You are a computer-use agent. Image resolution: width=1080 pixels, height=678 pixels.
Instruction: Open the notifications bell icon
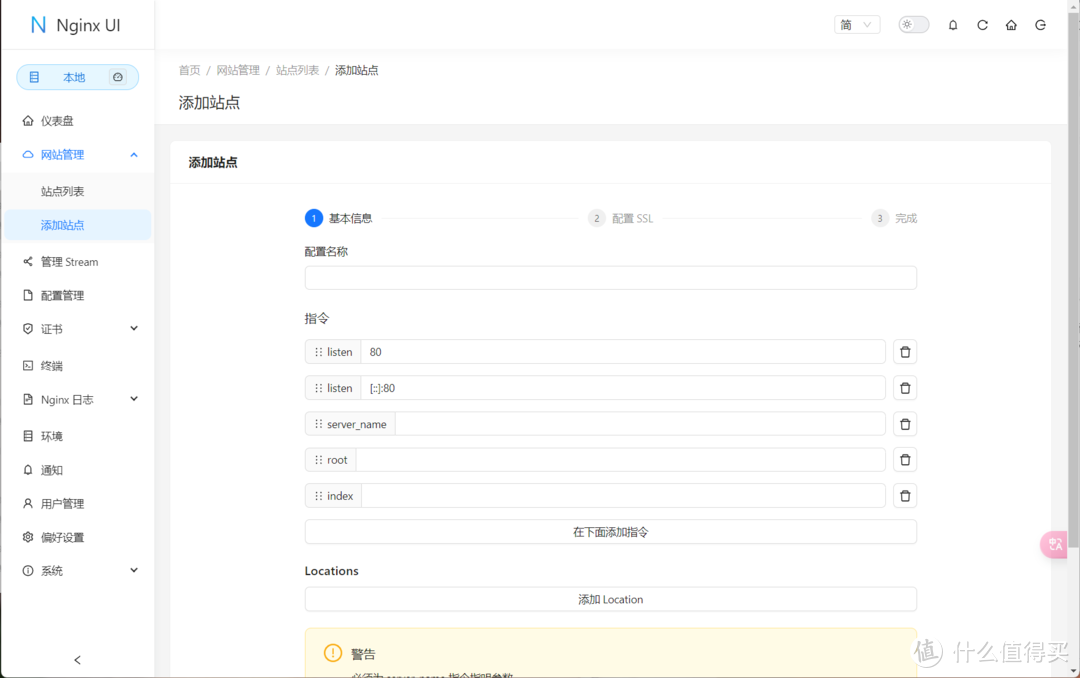point(952,24)
